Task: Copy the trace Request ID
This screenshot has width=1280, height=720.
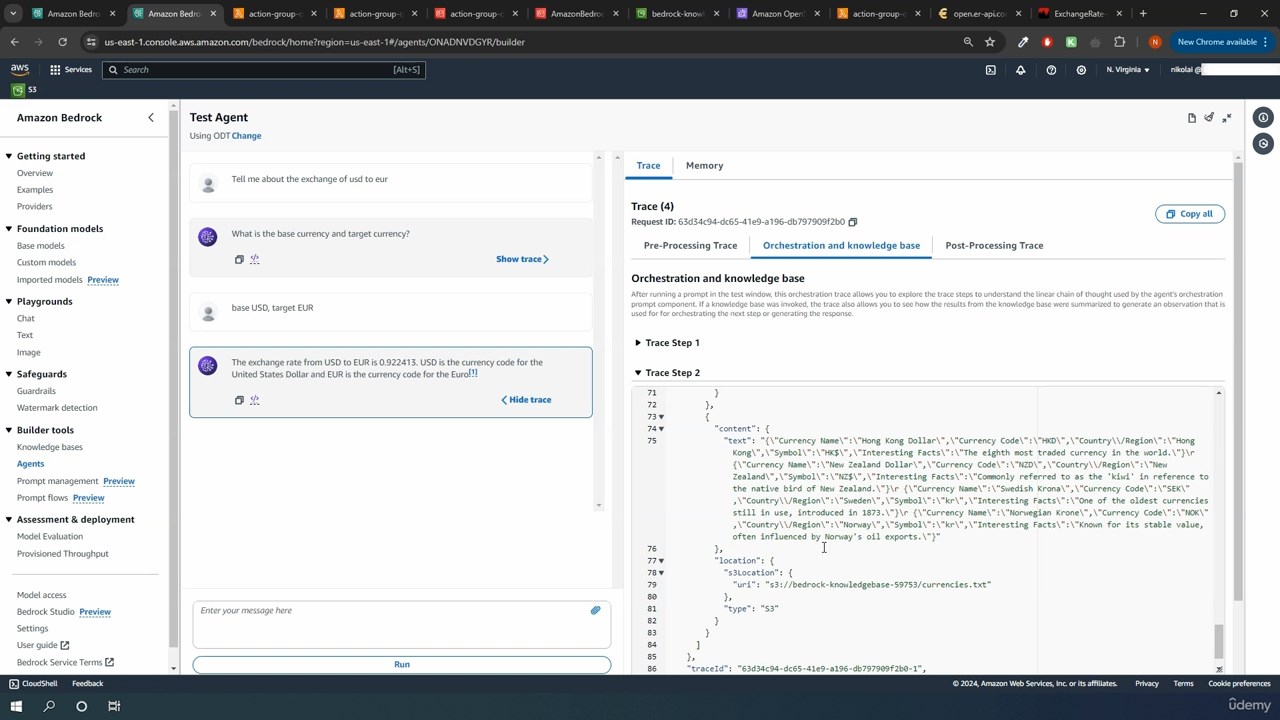Action: coord(853,222)
